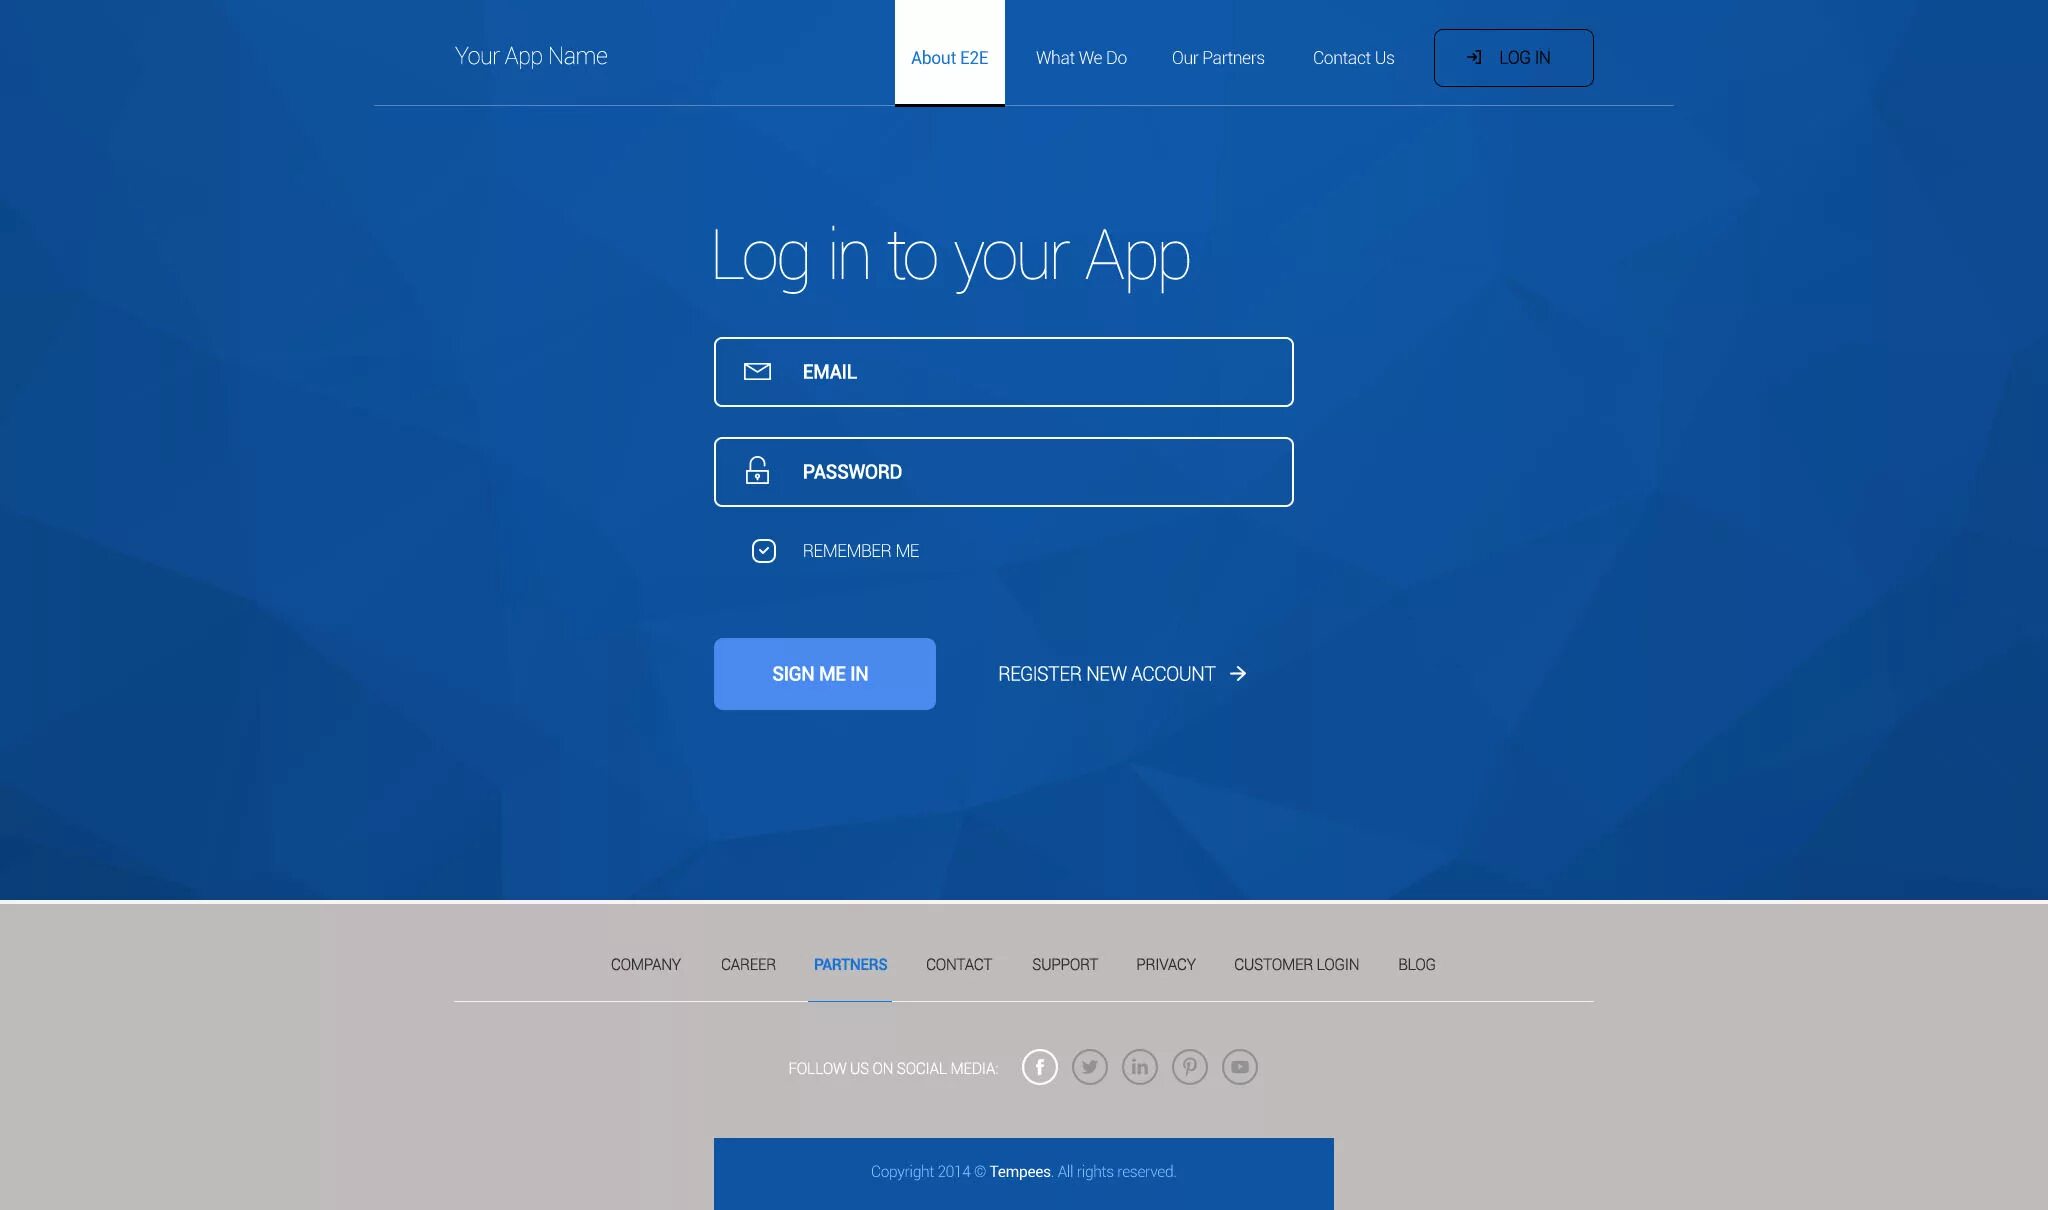Toggle the Remember Me checkbox
This screenshot has width=2048, height=1210.
(x=762, y=550)
